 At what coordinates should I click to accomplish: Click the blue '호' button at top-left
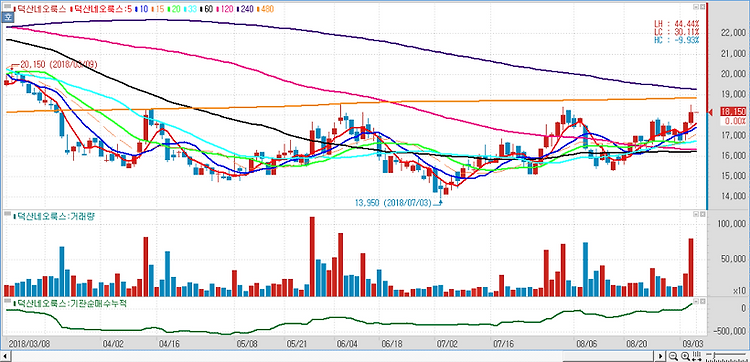8,17
